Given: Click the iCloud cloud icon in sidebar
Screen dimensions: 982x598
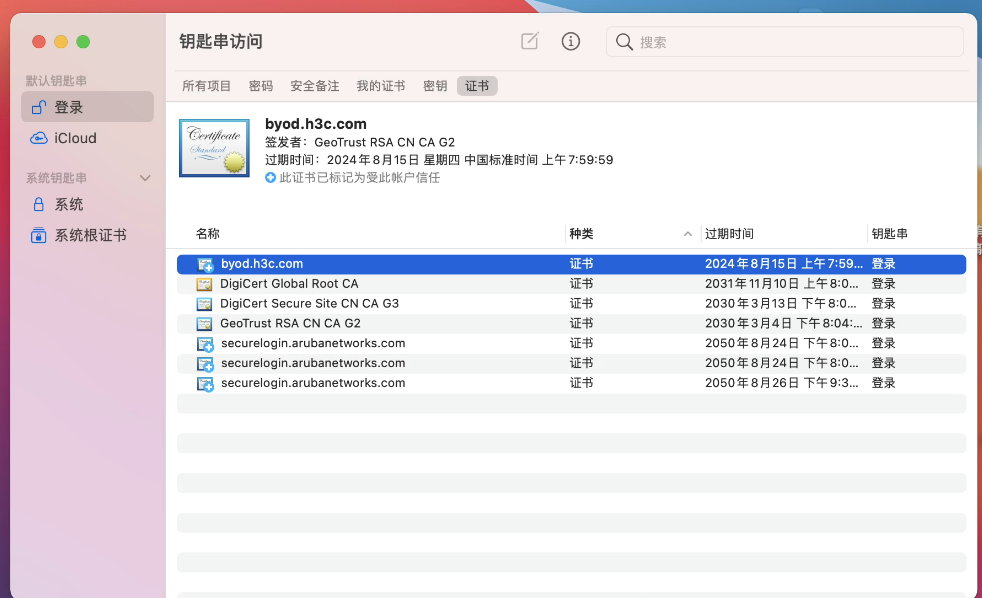Looking at the screenshot, I should point(39,138).
